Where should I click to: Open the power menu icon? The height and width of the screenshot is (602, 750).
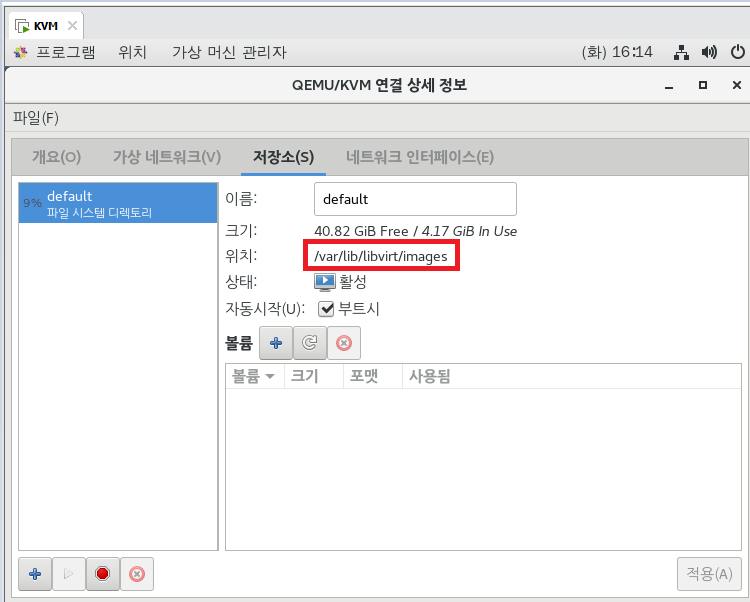pos(738,52)
